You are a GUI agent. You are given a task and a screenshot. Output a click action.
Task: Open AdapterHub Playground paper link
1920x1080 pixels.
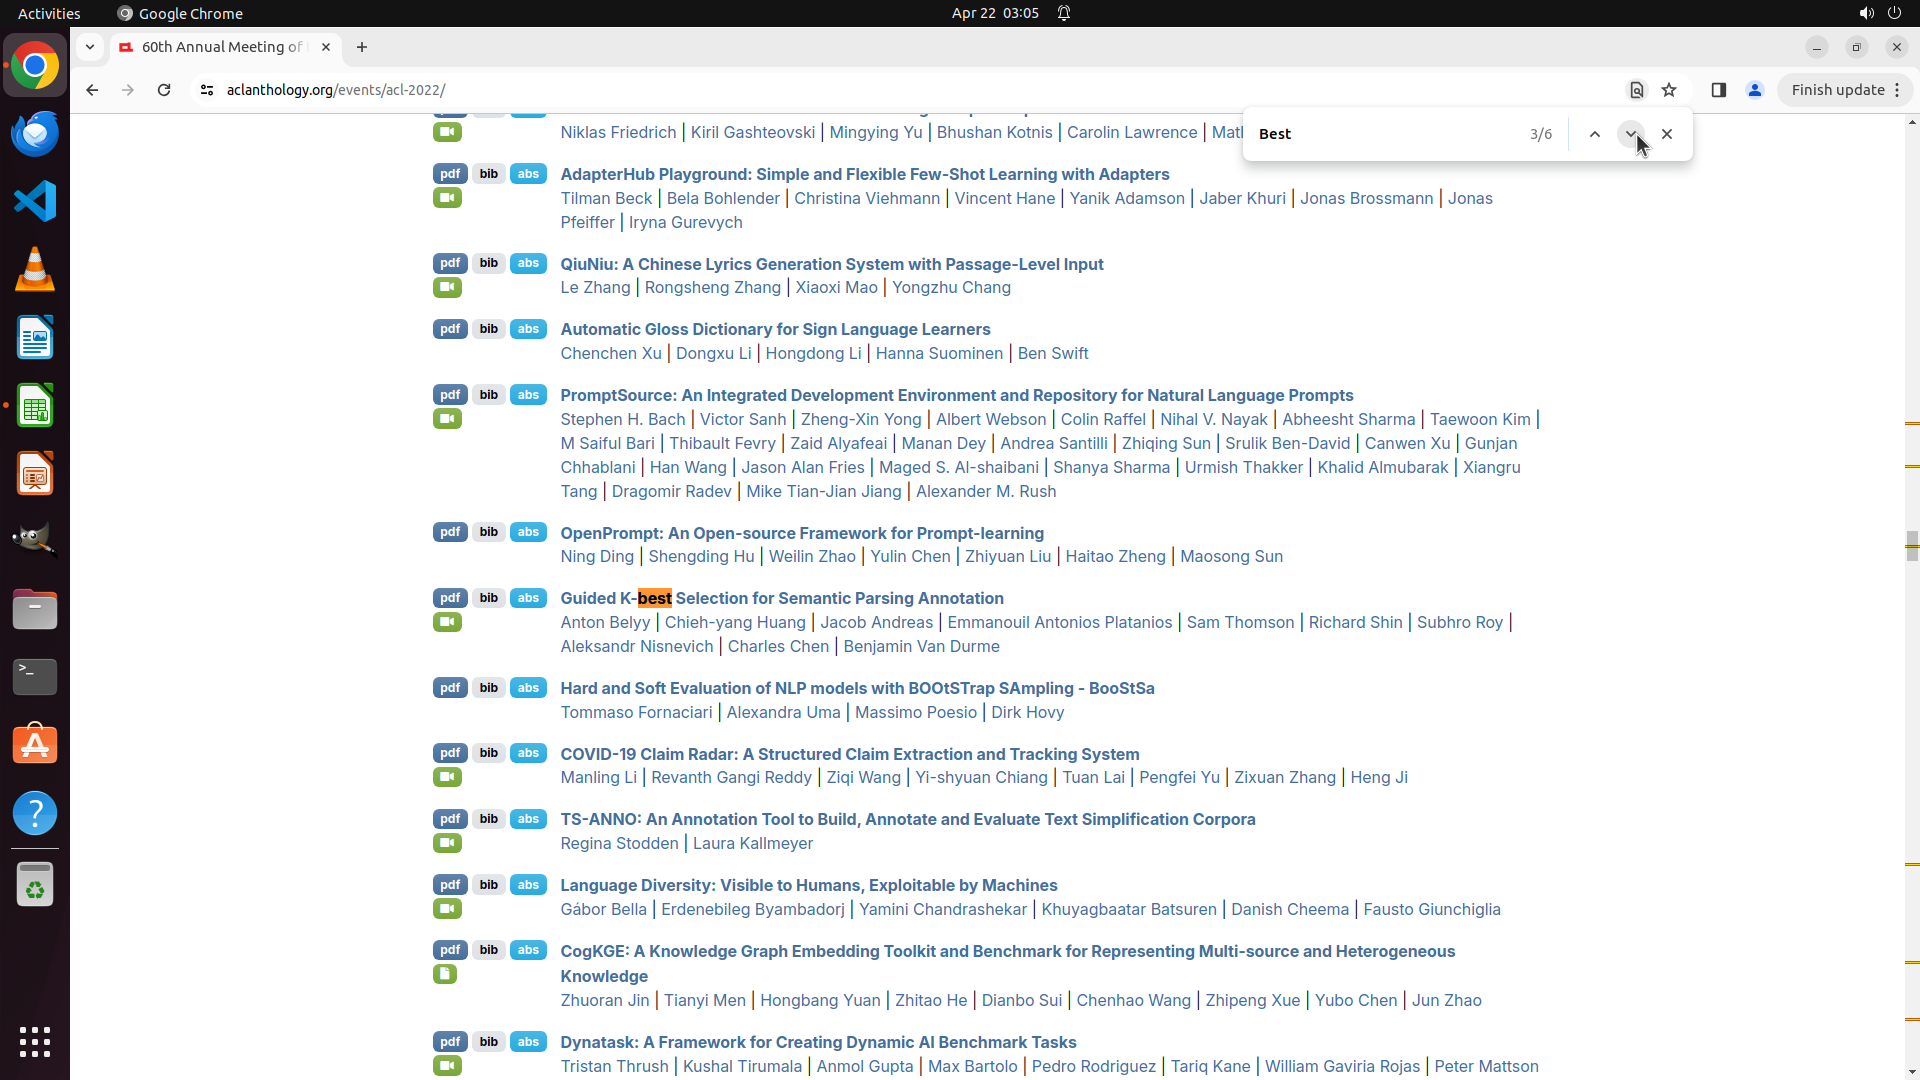[x=864, y=174]
